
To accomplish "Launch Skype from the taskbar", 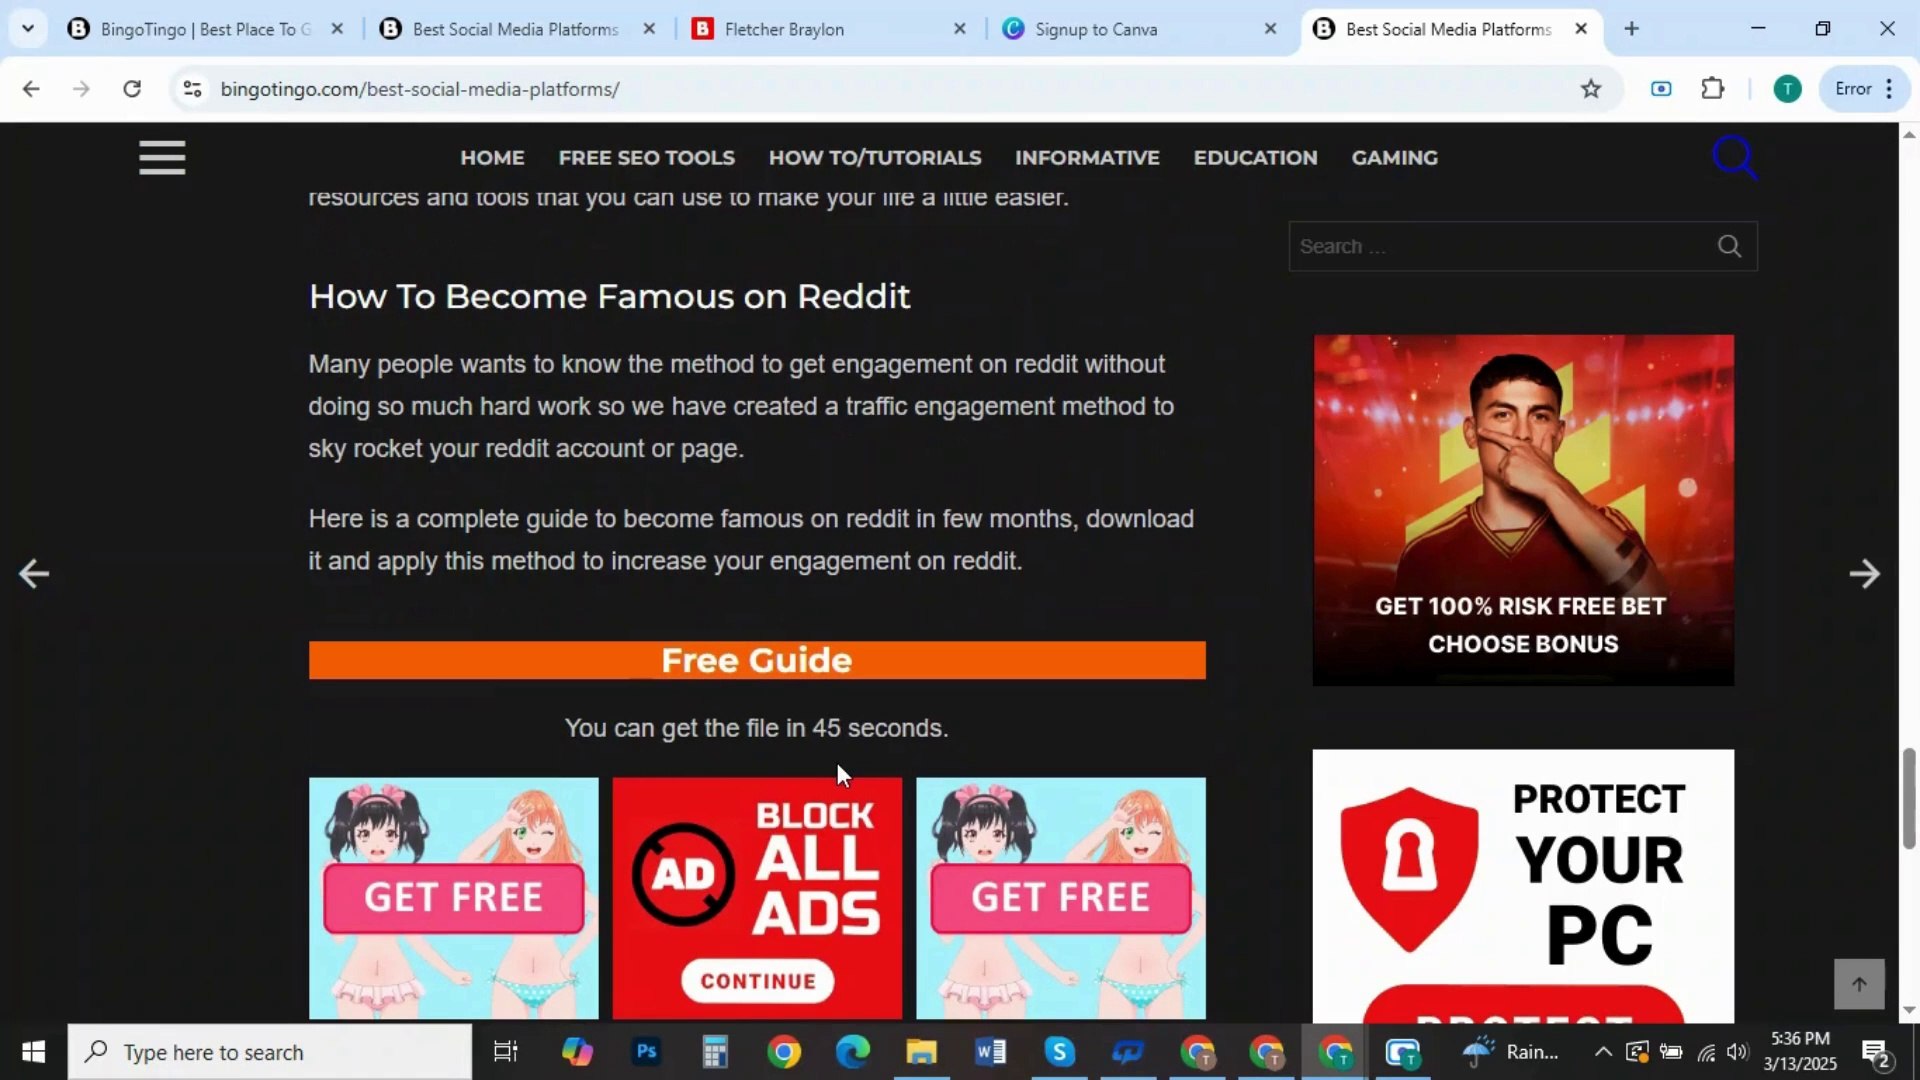I will [x=1059, y=1051].
